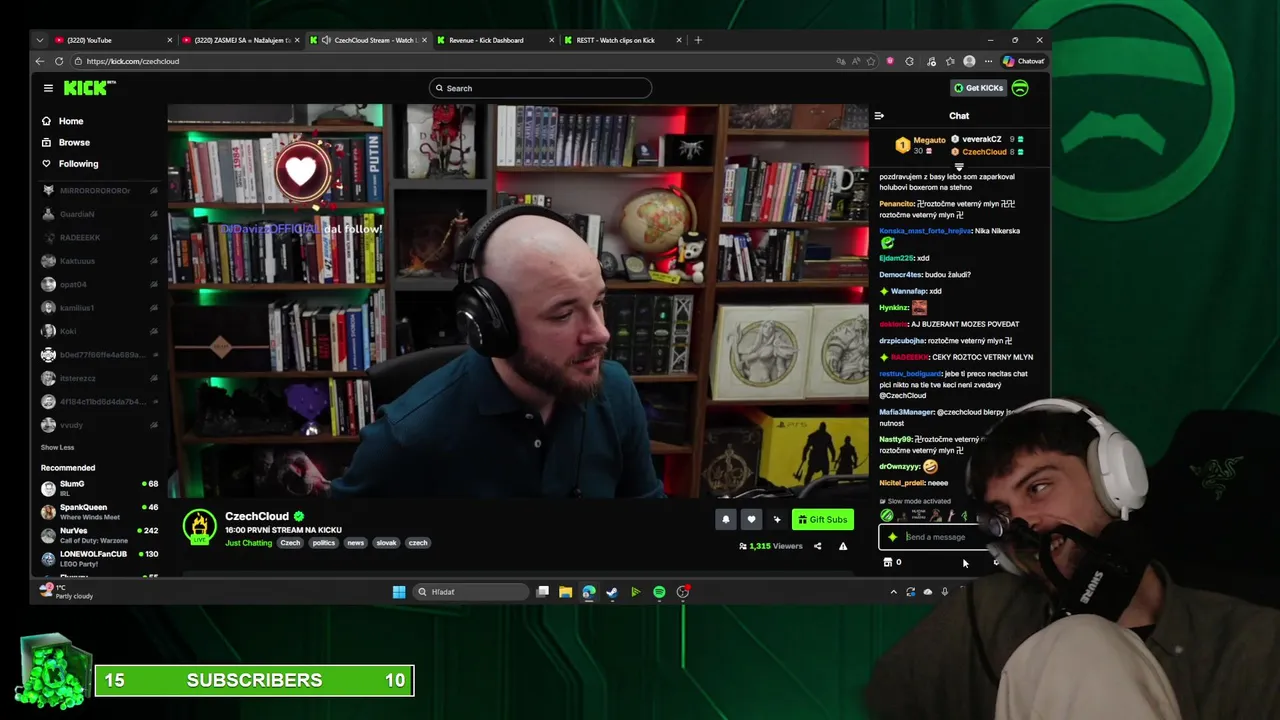Follow CzechCloud with the heart button
Screen dimensions: 1280x720
(x=751, y=519)
